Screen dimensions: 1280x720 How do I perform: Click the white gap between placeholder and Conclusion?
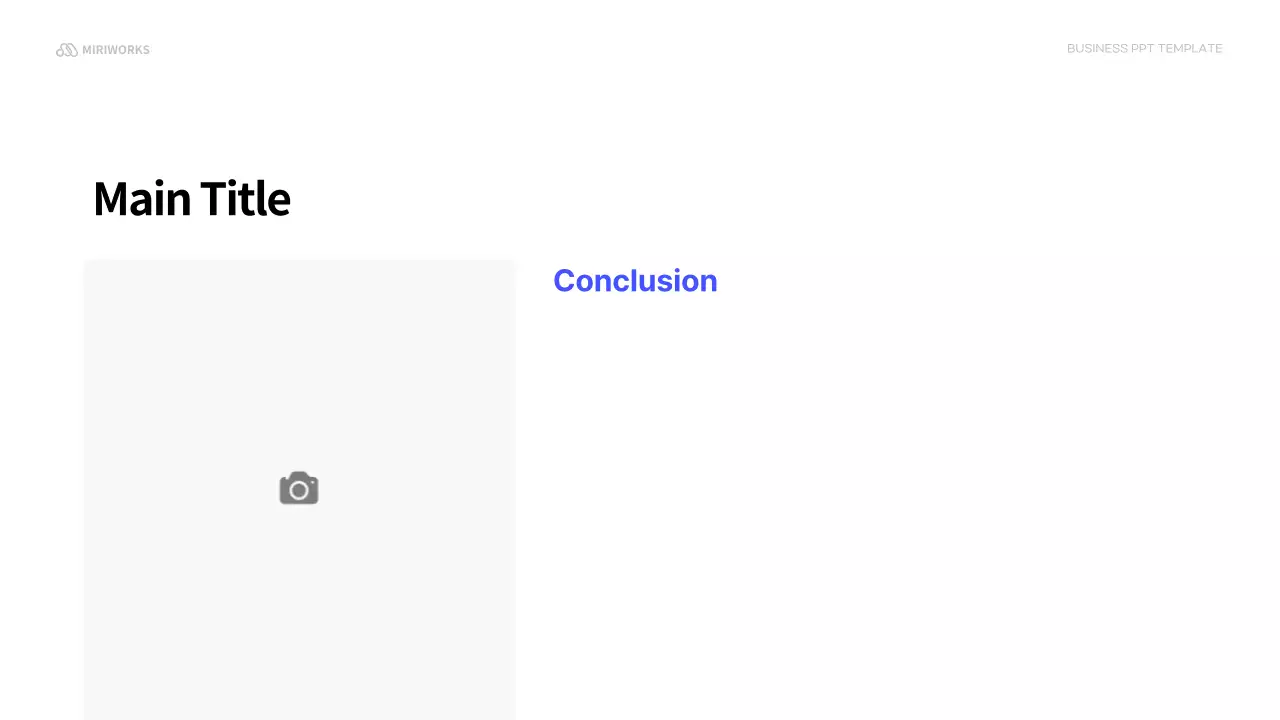point(534,450)
